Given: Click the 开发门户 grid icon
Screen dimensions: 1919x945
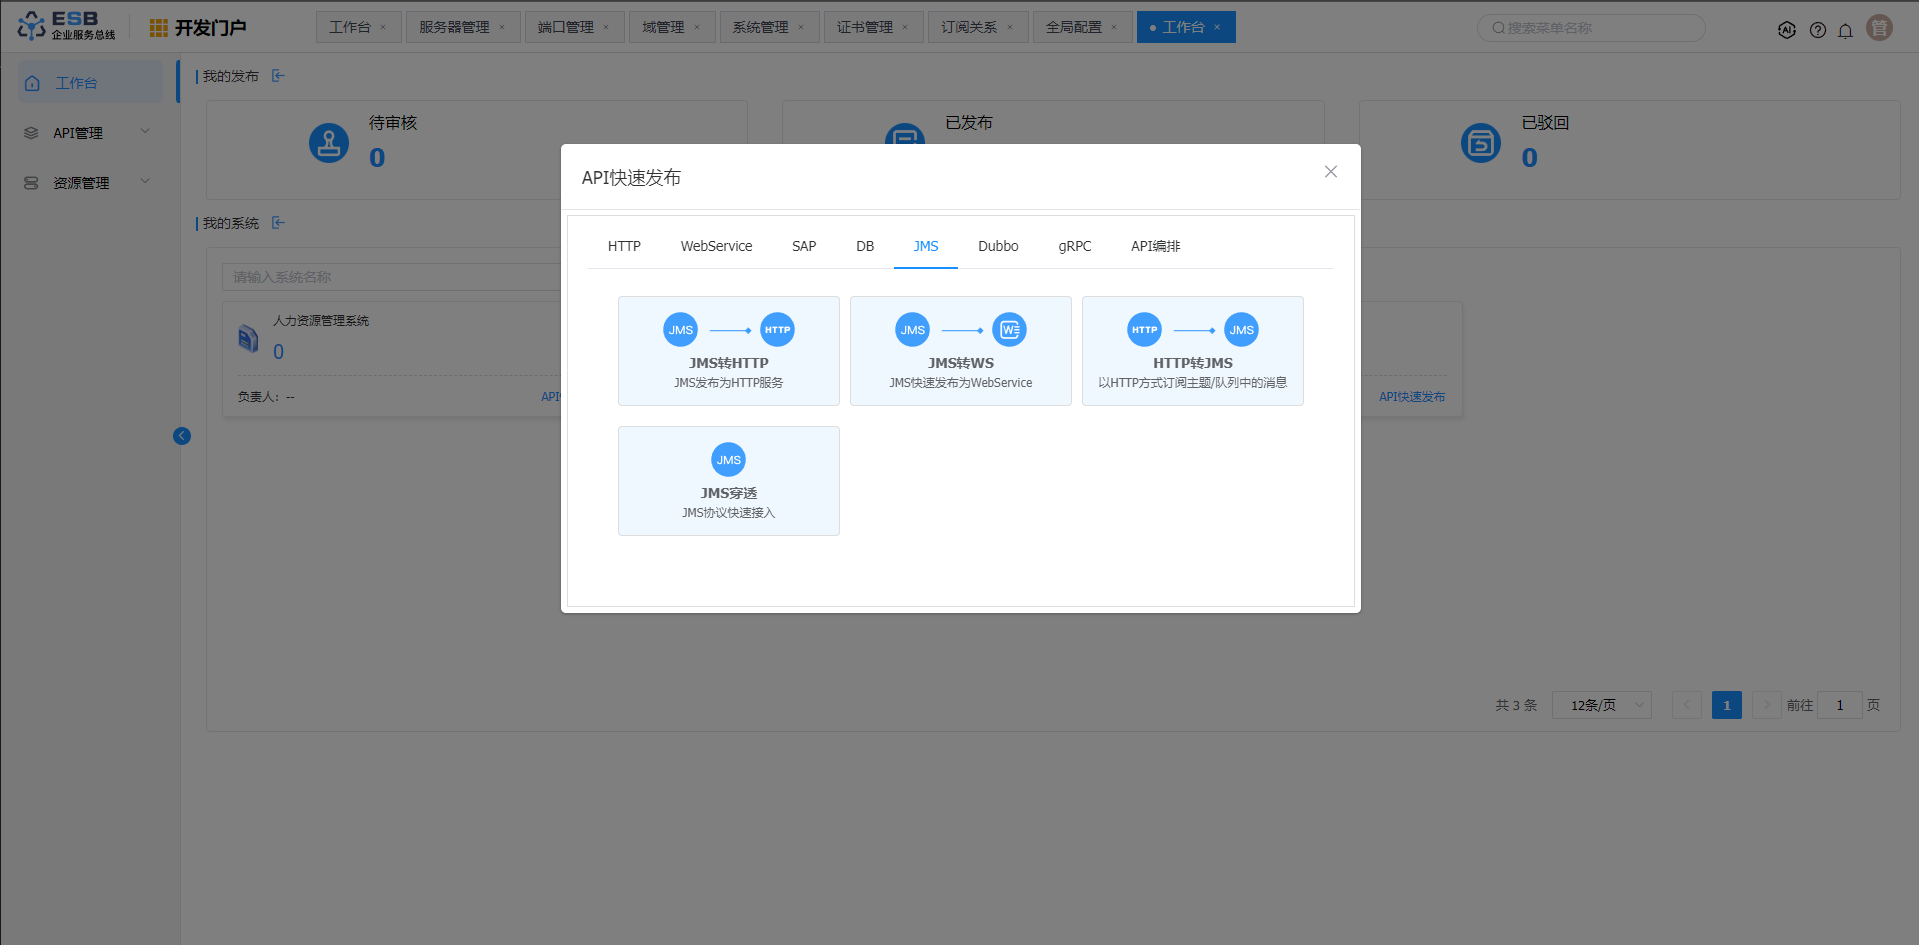Looking at the screenshot, I should pos(158,28).
